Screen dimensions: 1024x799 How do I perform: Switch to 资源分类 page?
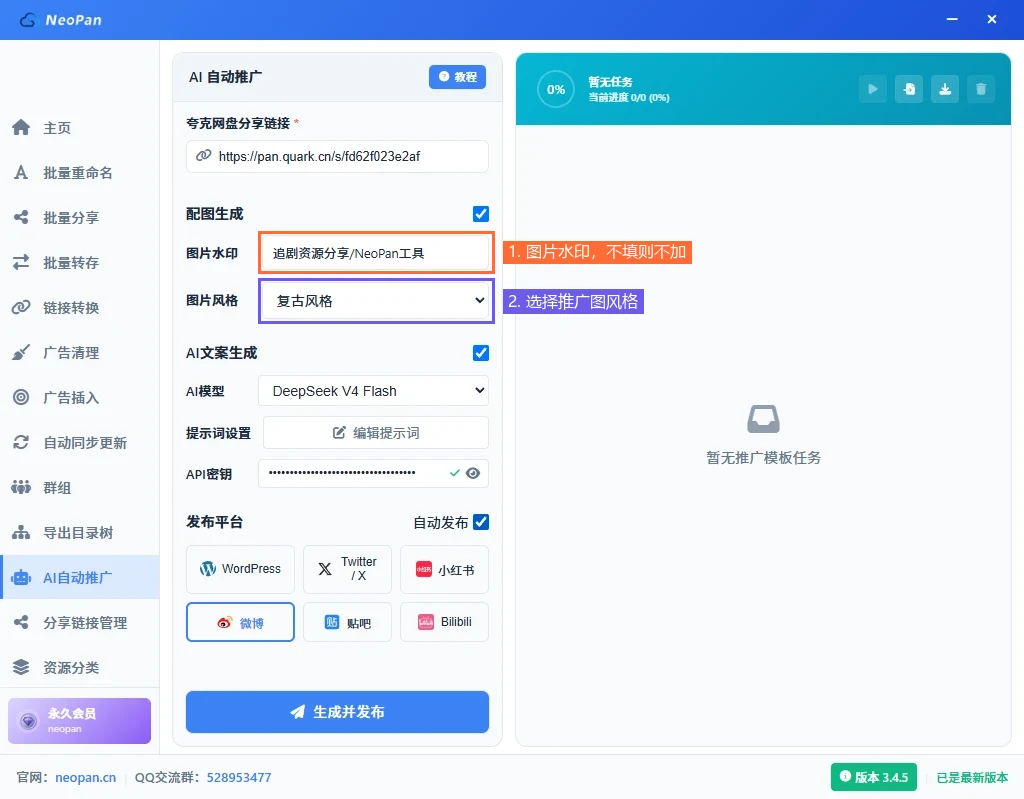click(80, 667)
